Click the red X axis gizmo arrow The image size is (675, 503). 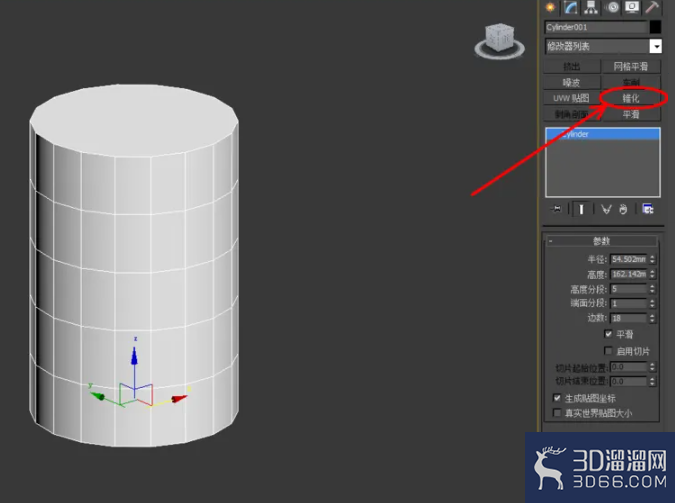point(179,399)
